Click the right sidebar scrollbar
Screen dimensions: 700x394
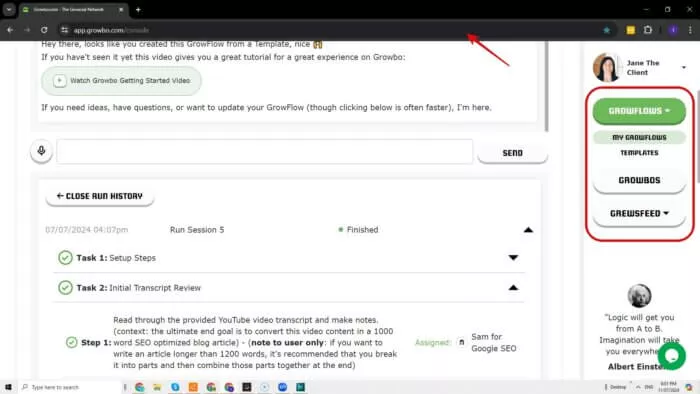[697, 136]
